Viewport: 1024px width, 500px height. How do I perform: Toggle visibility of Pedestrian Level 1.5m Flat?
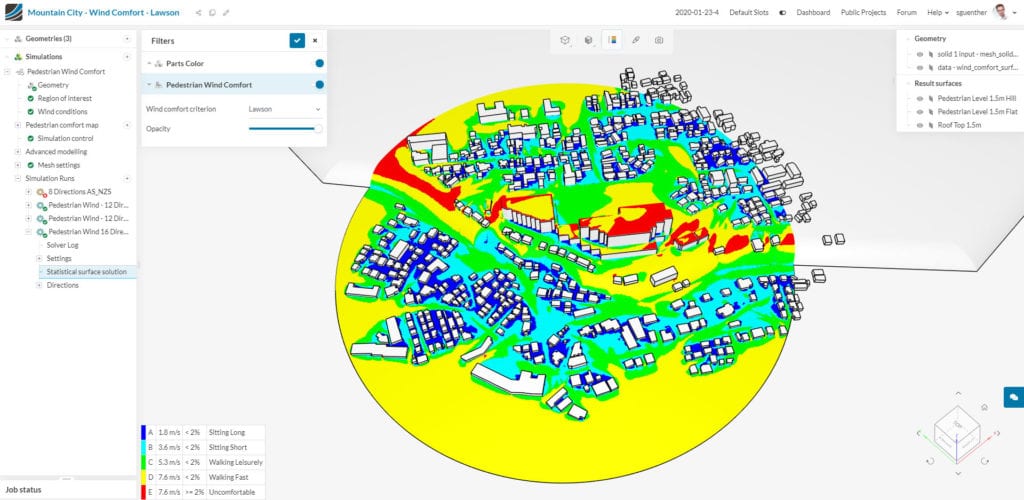click(x=920, y=112)
